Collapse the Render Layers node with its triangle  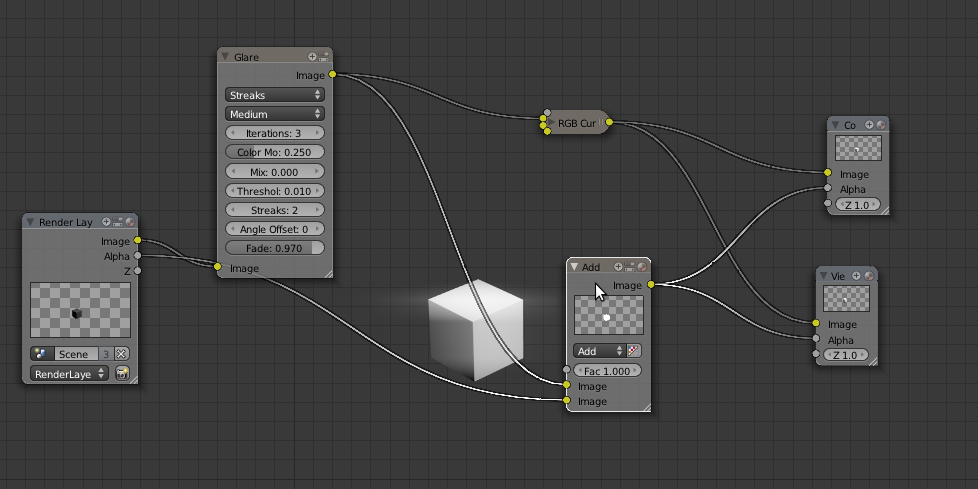coord(30,222)
